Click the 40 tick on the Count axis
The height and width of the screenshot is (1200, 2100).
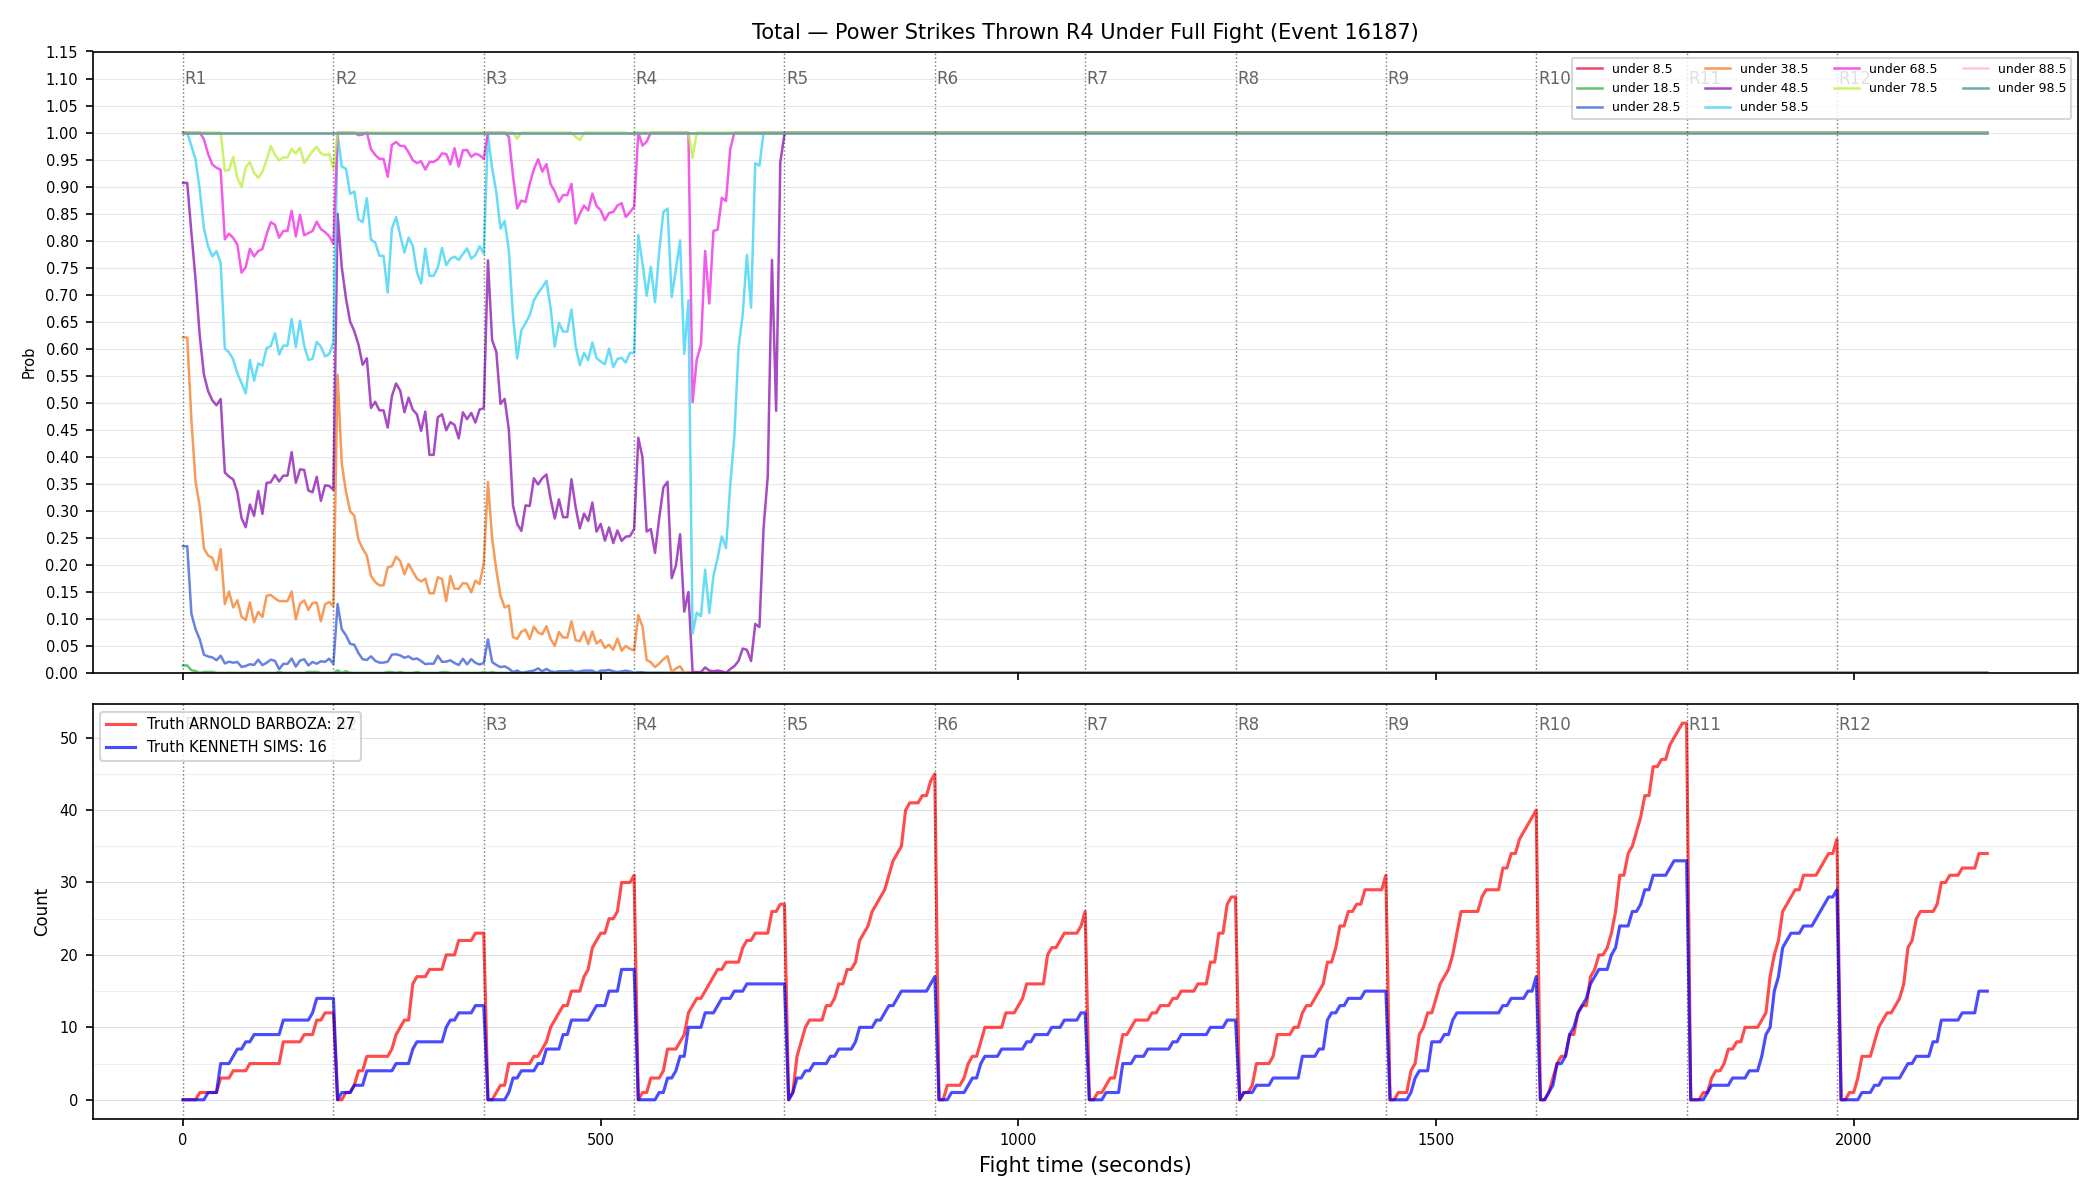click(69, 810)
